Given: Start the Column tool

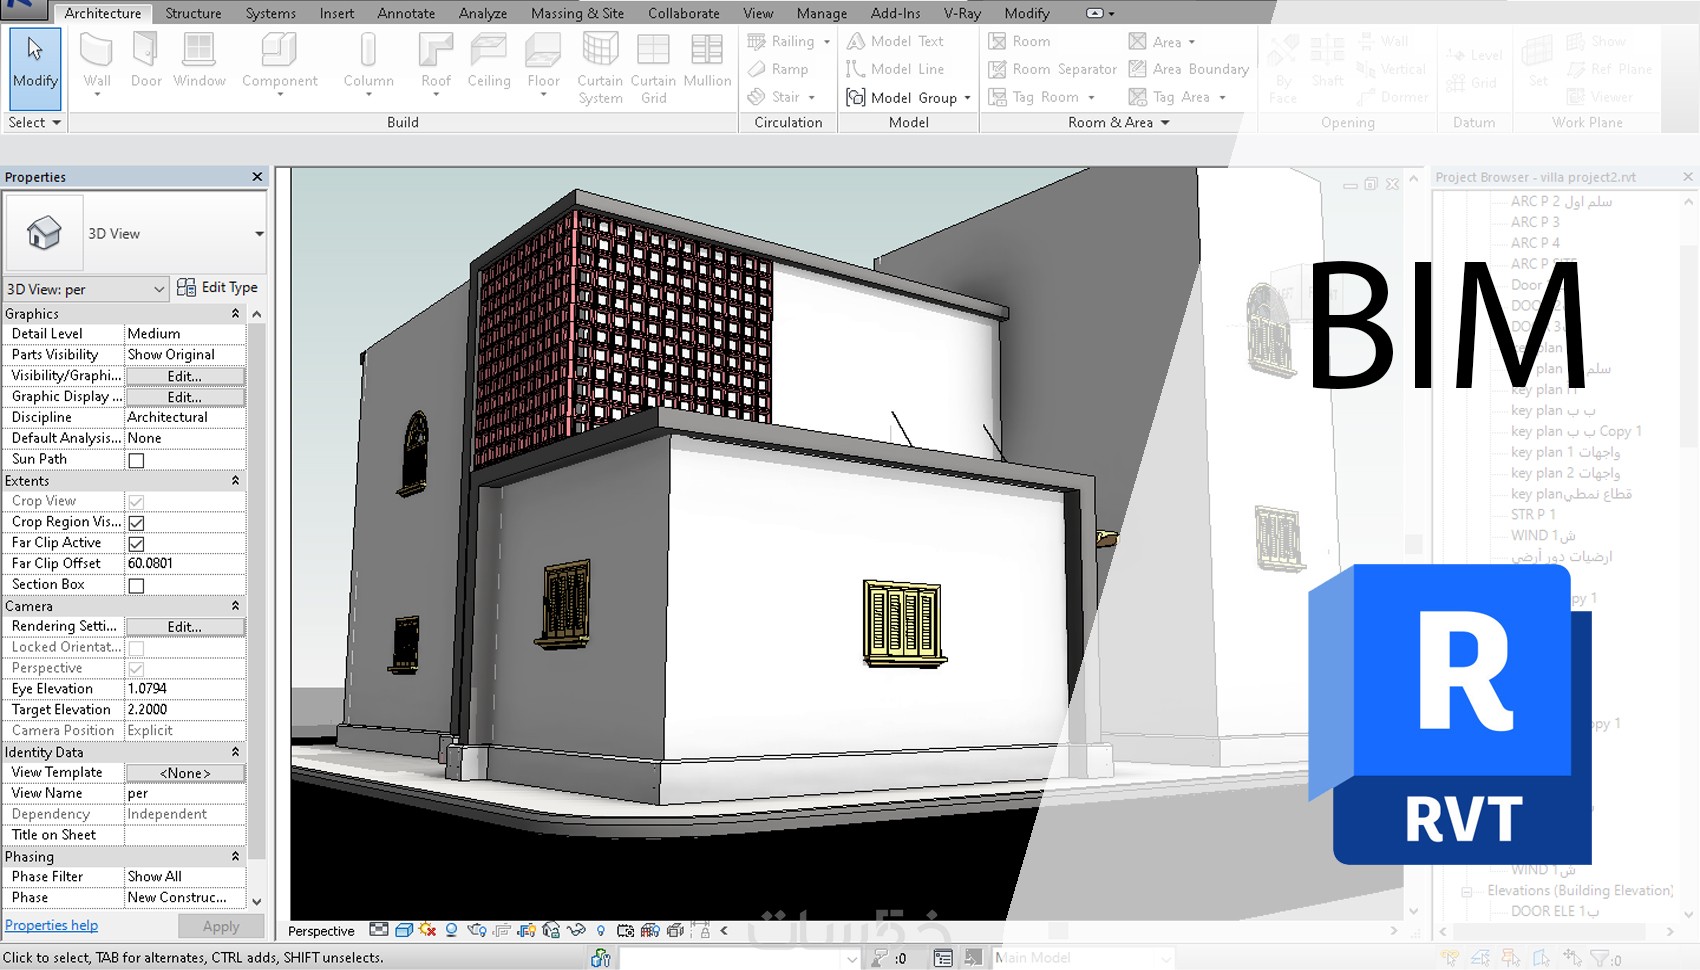Looking at the screenshot, I should (x=368, y=64).
